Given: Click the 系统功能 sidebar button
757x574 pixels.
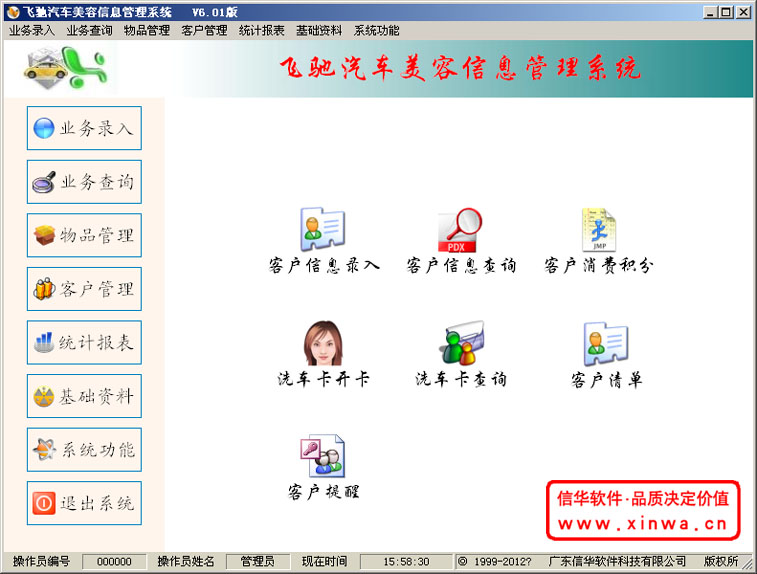Looking at the screenshot, I should coord(84,449).
